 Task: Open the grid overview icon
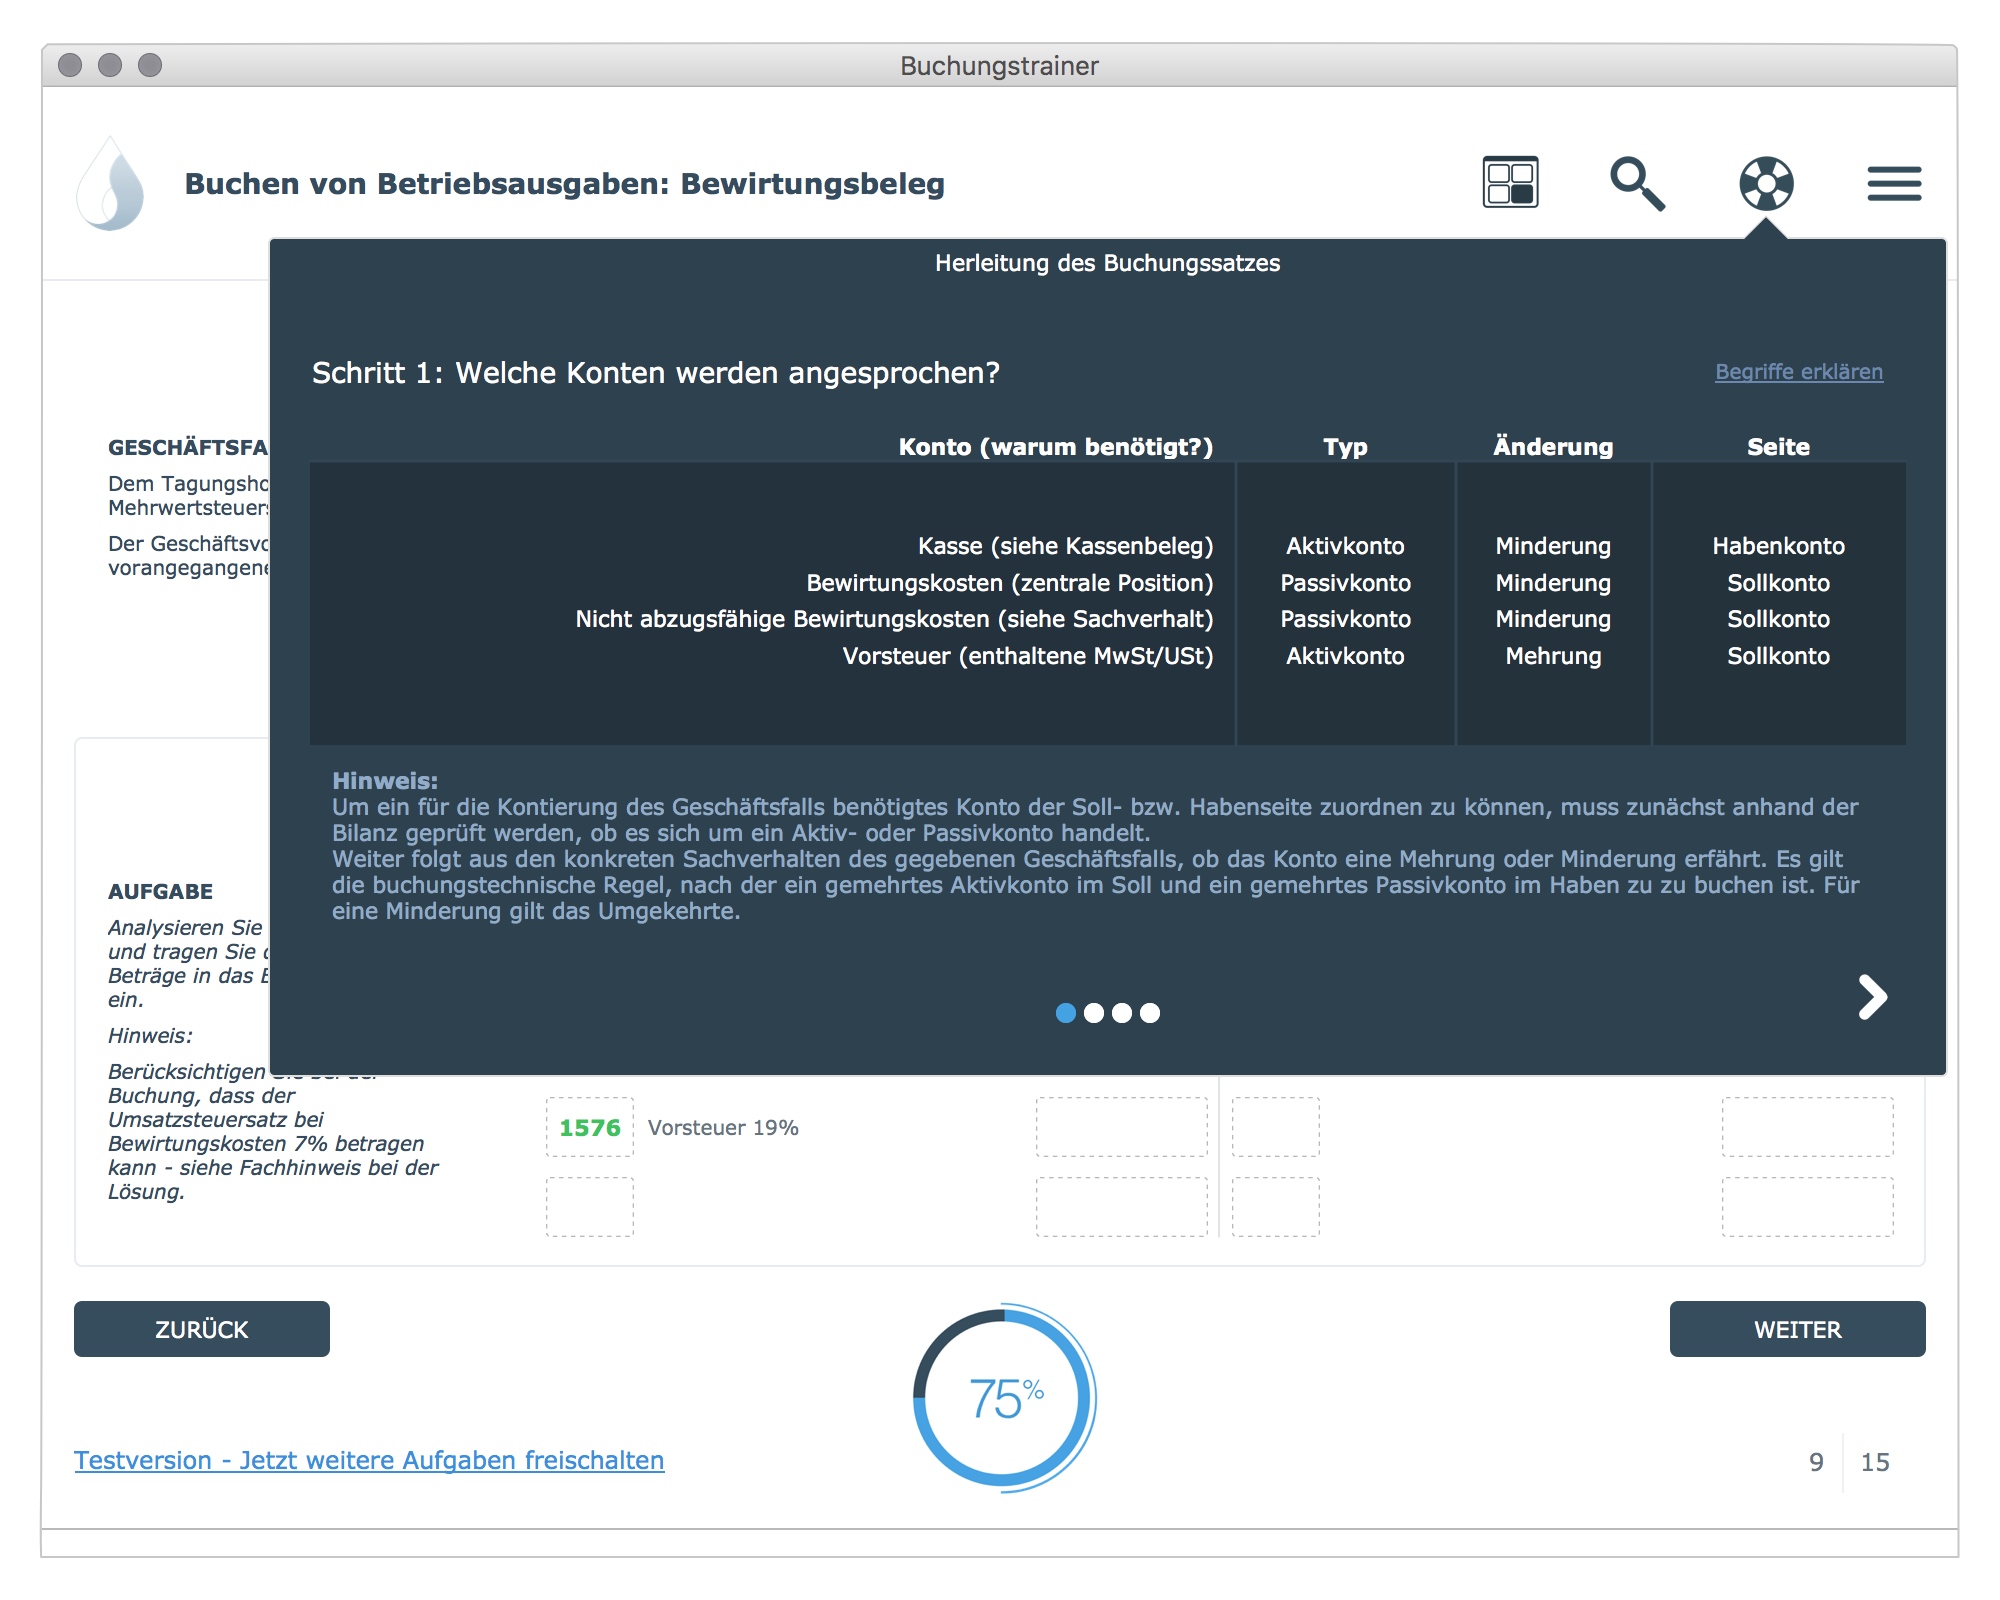[x=1510, y=183]
